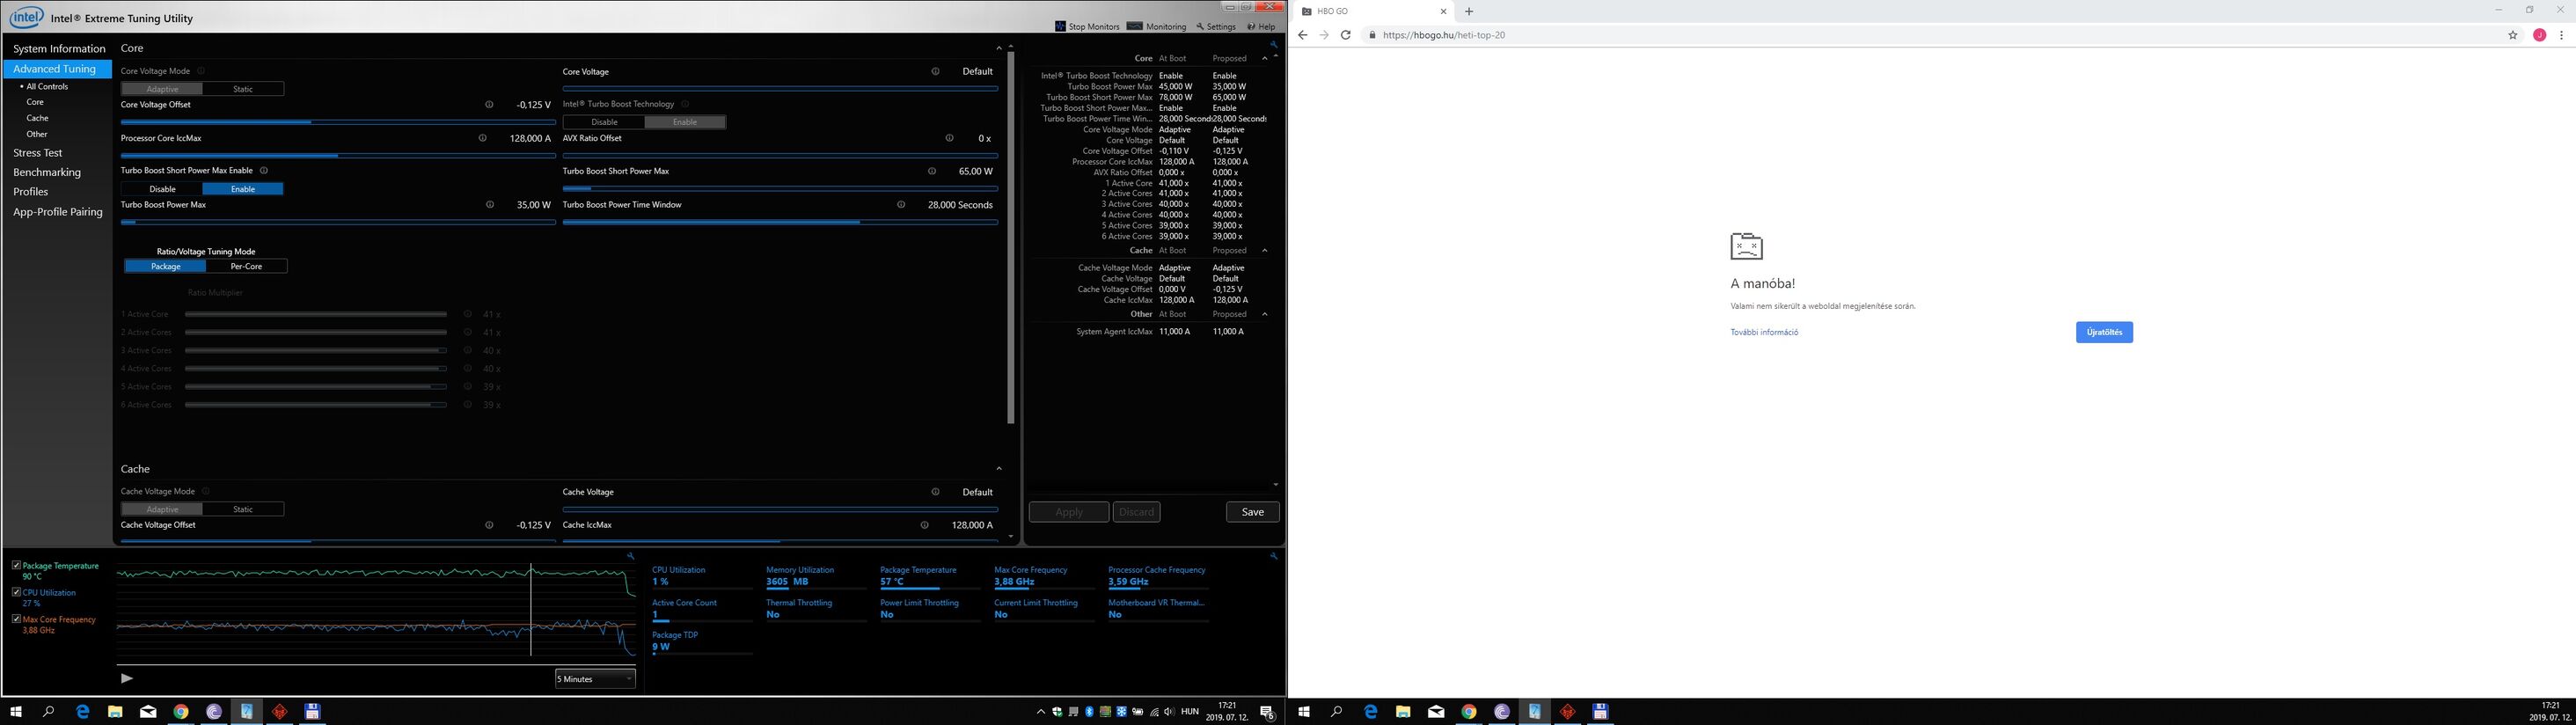Go back in Chrome
Screen dimensions: 2576x725
(x=1302, y=35)
